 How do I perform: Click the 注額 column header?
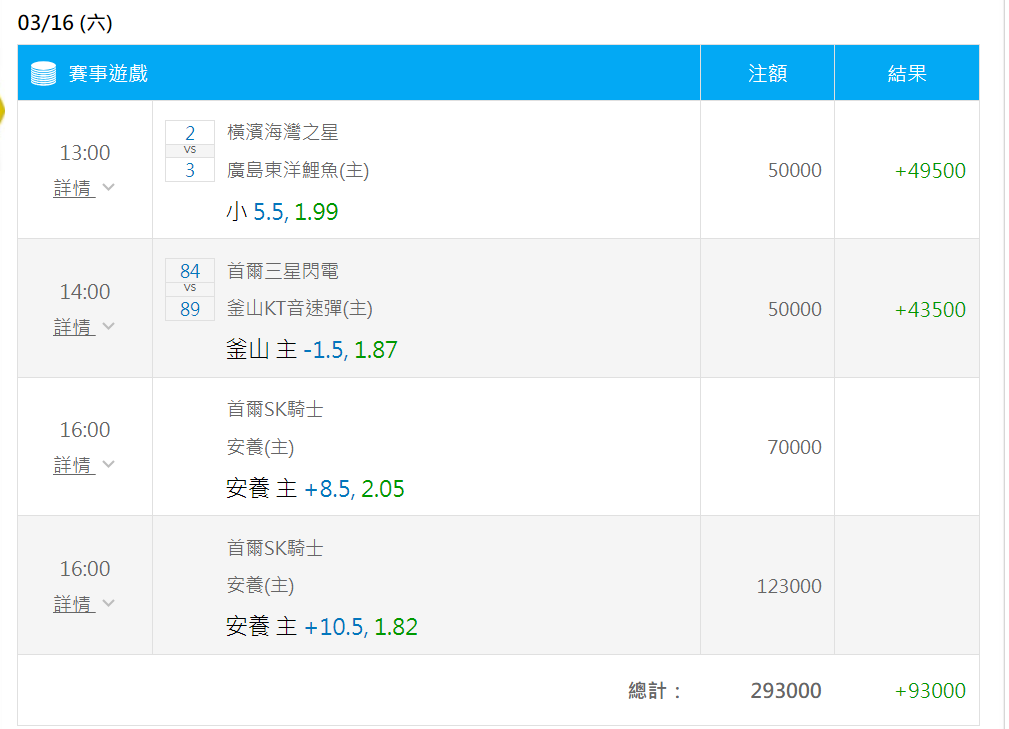tap(767, 73)
